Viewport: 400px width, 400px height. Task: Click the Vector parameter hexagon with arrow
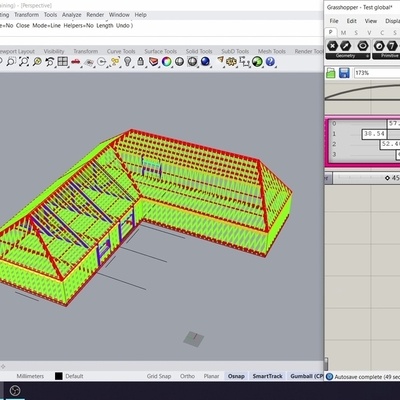tap(346, 46)
